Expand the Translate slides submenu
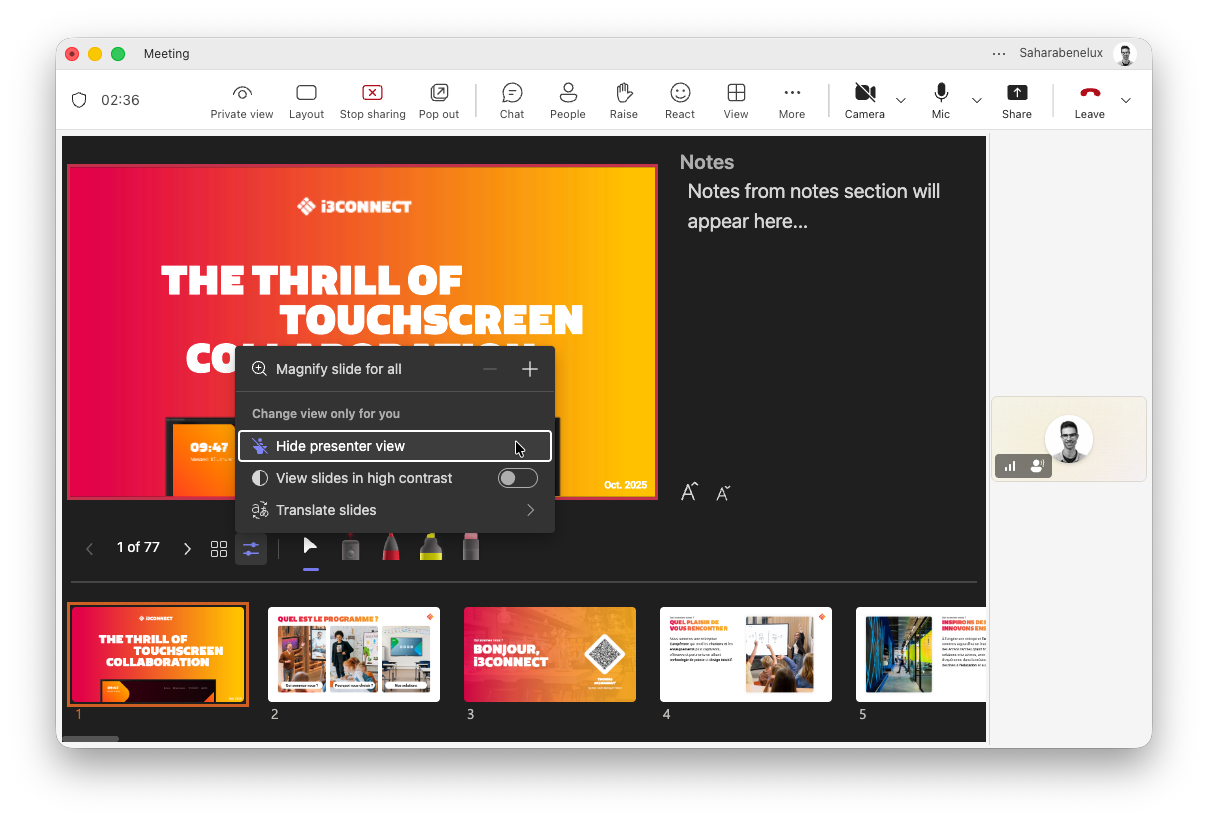1208x822 pixels. [x=395, y=510]
